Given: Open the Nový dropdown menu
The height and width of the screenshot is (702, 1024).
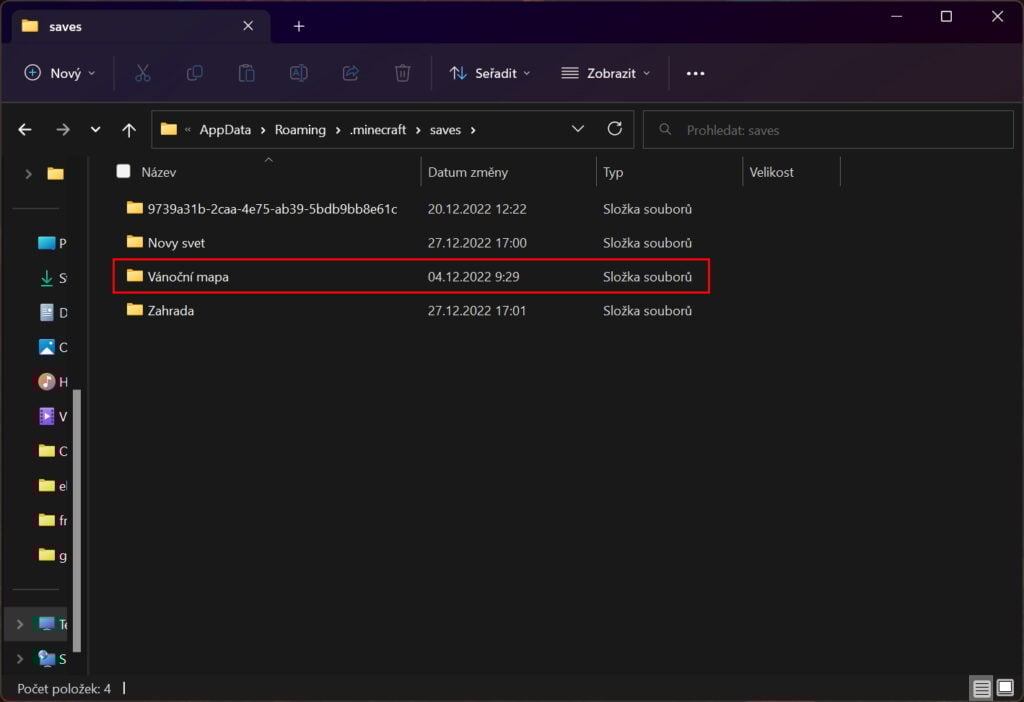Looking at the screenshot, I should tap(60, 73).
